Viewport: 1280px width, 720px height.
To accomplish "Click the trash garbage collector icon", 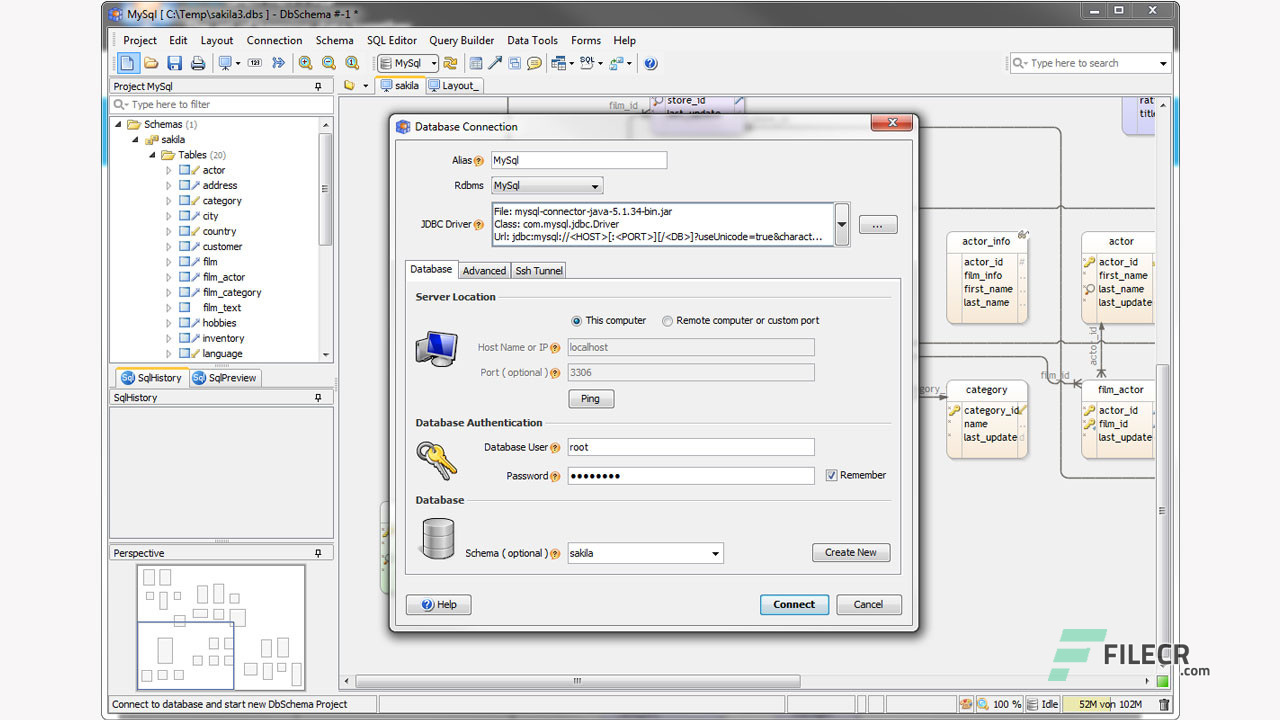I will click(1164, 704).
